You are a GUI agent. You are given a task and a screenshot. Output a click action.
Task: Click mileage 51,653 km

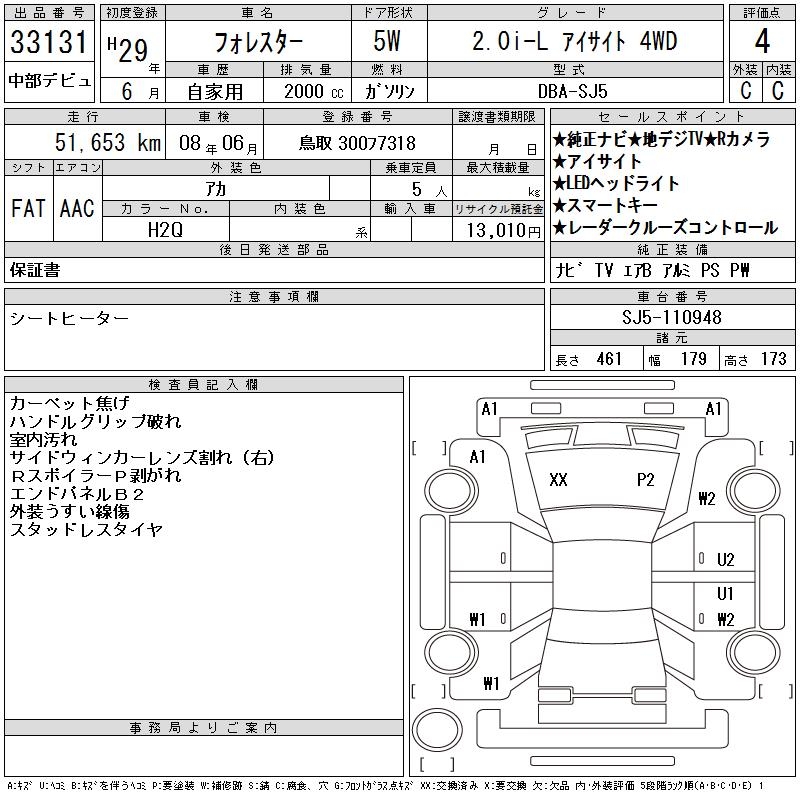tap(108, 142)
